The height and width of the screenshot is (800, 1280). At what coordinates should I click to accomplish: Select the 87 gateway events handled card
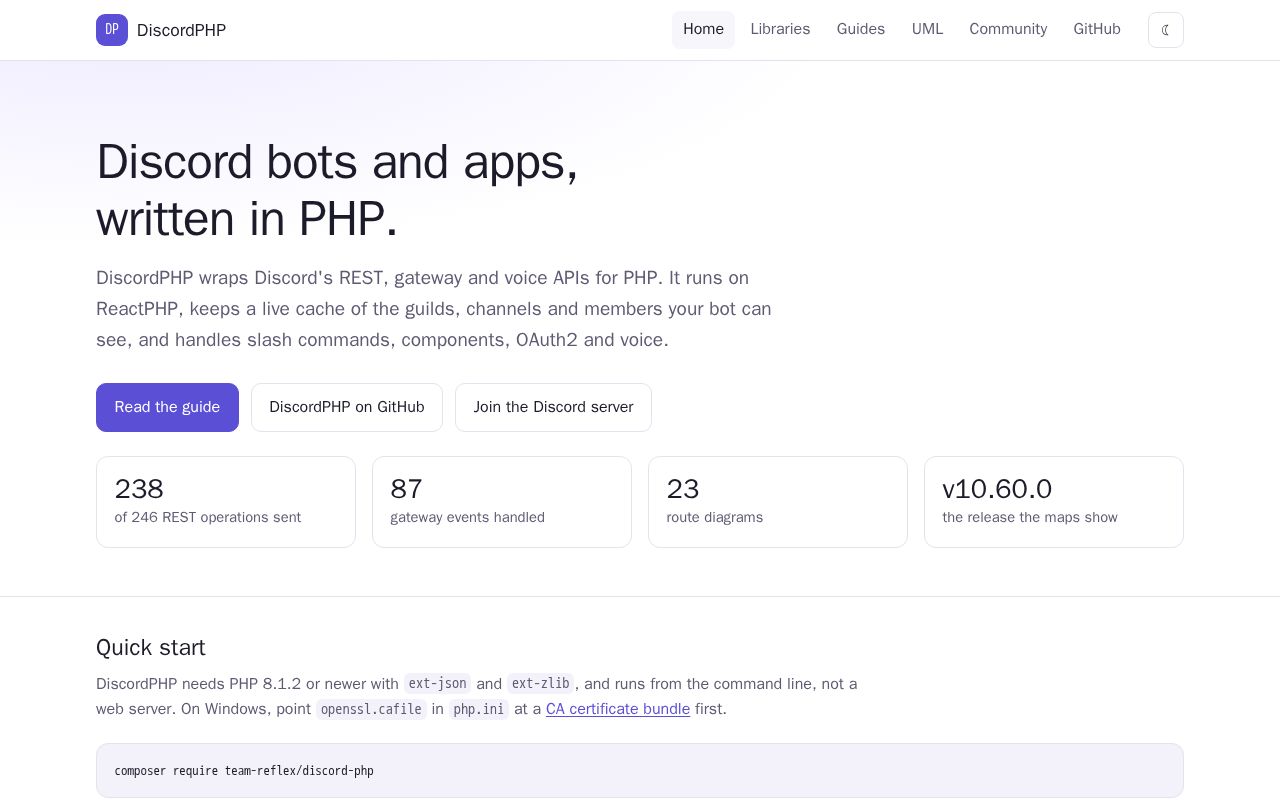502,502
